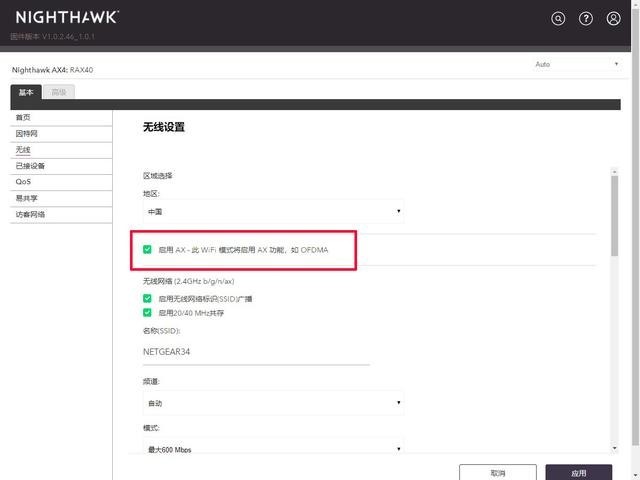Toggle the 20/40 MHz coexistence checkbox

[x=147, y=313]
